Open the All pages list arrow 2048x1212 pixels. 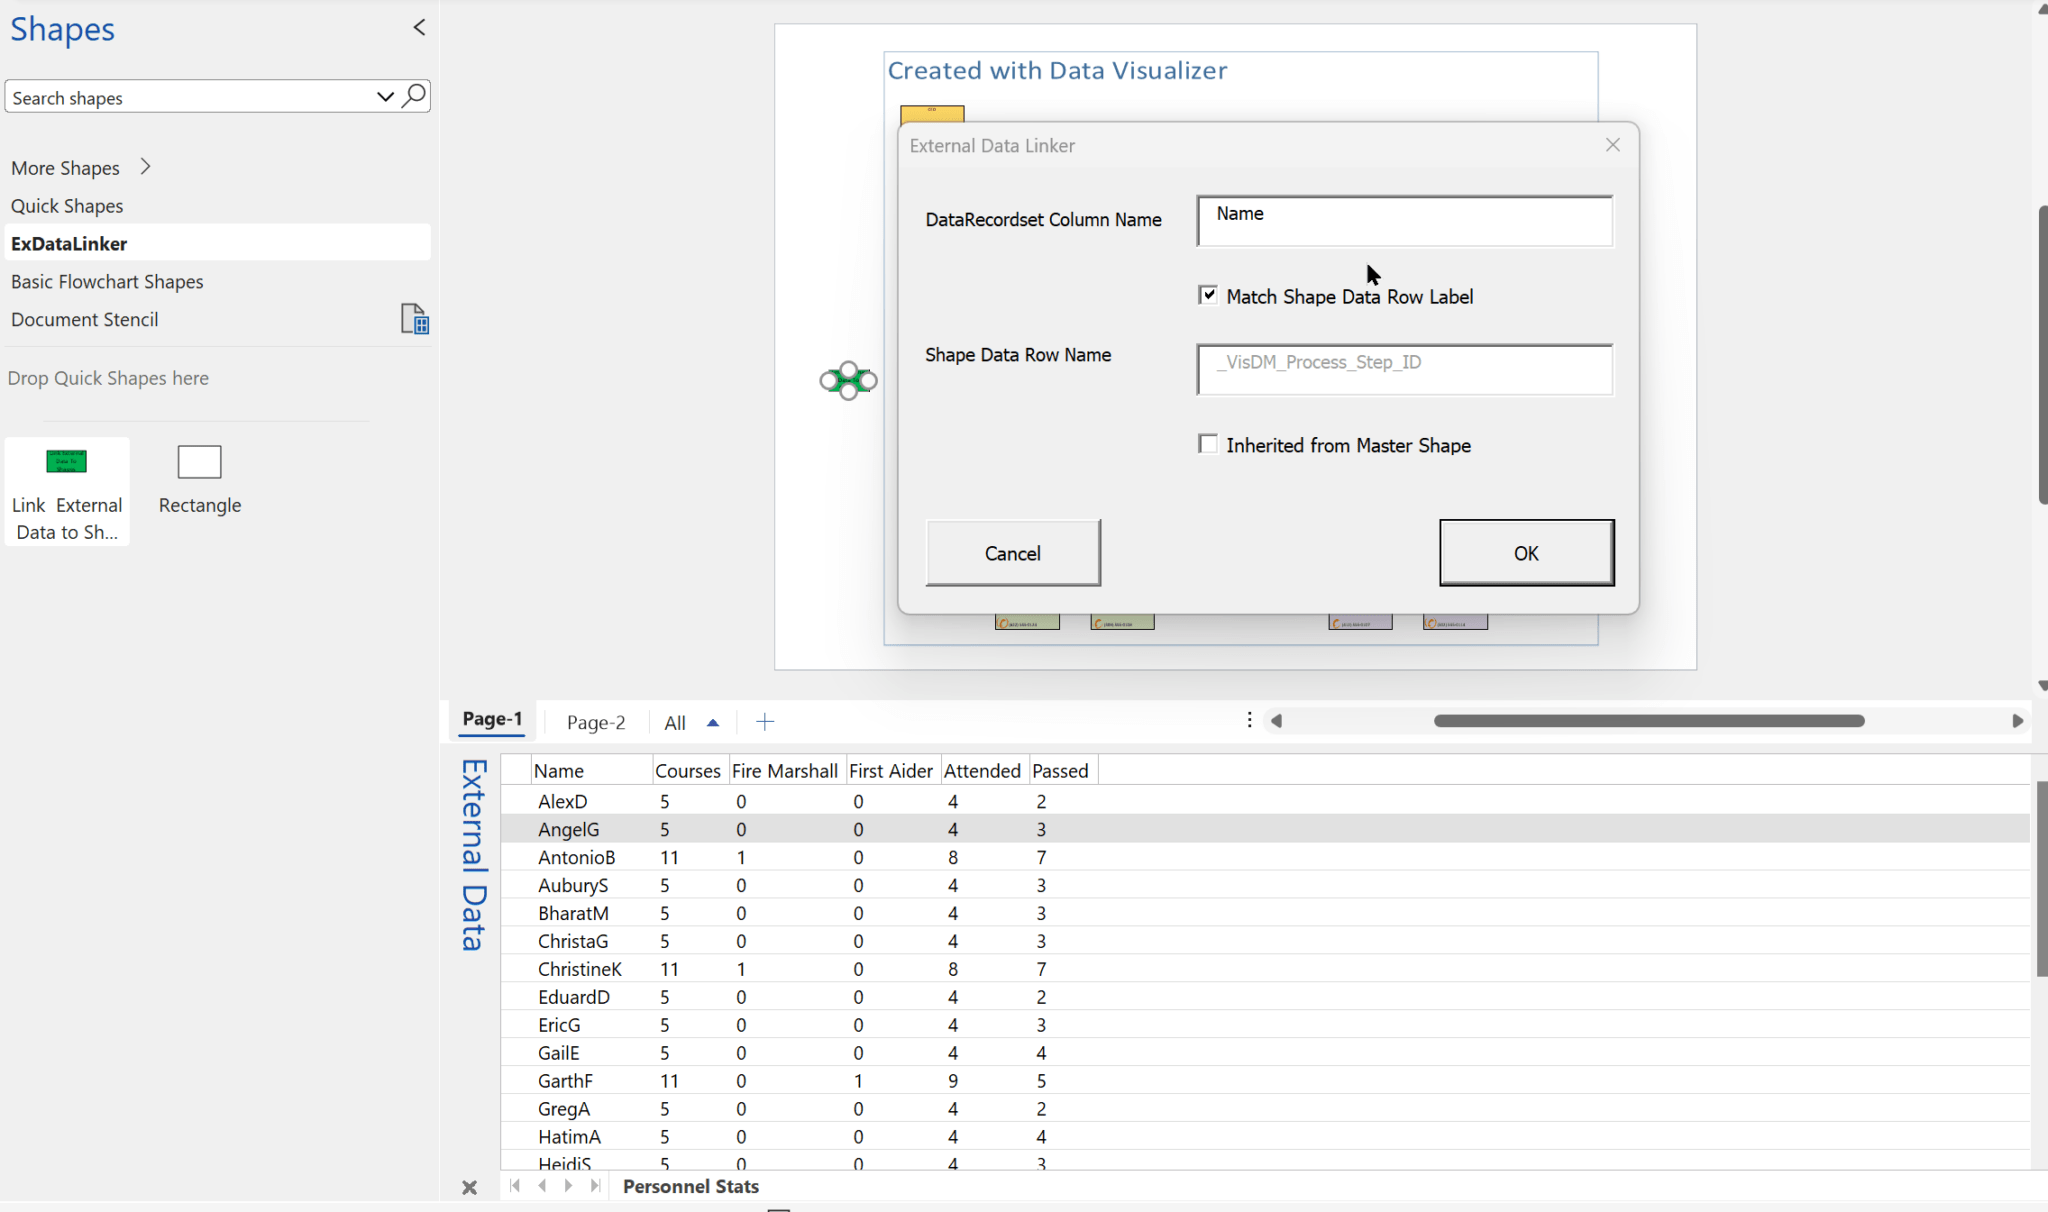(x=713, y=723)
